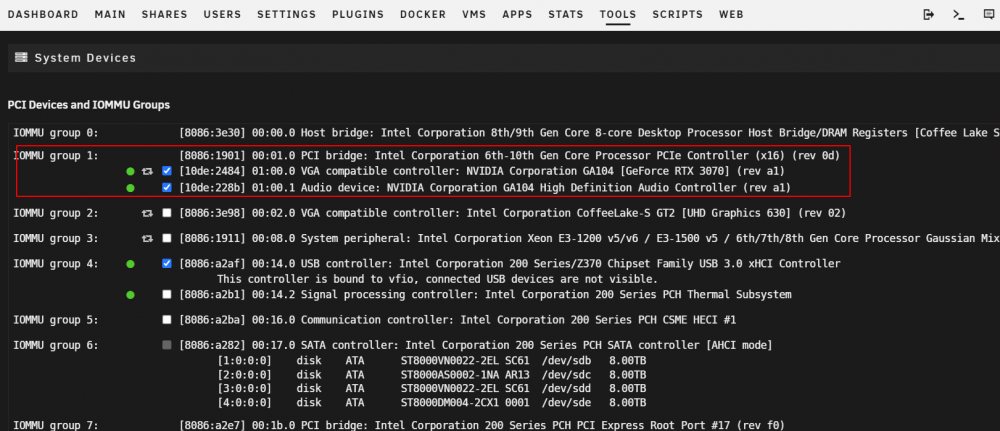The height and width of the screenshot is (431, 1000).
Task: Click reset icon beside Xeon System peripheral
Action: click(x=148, y=238)
